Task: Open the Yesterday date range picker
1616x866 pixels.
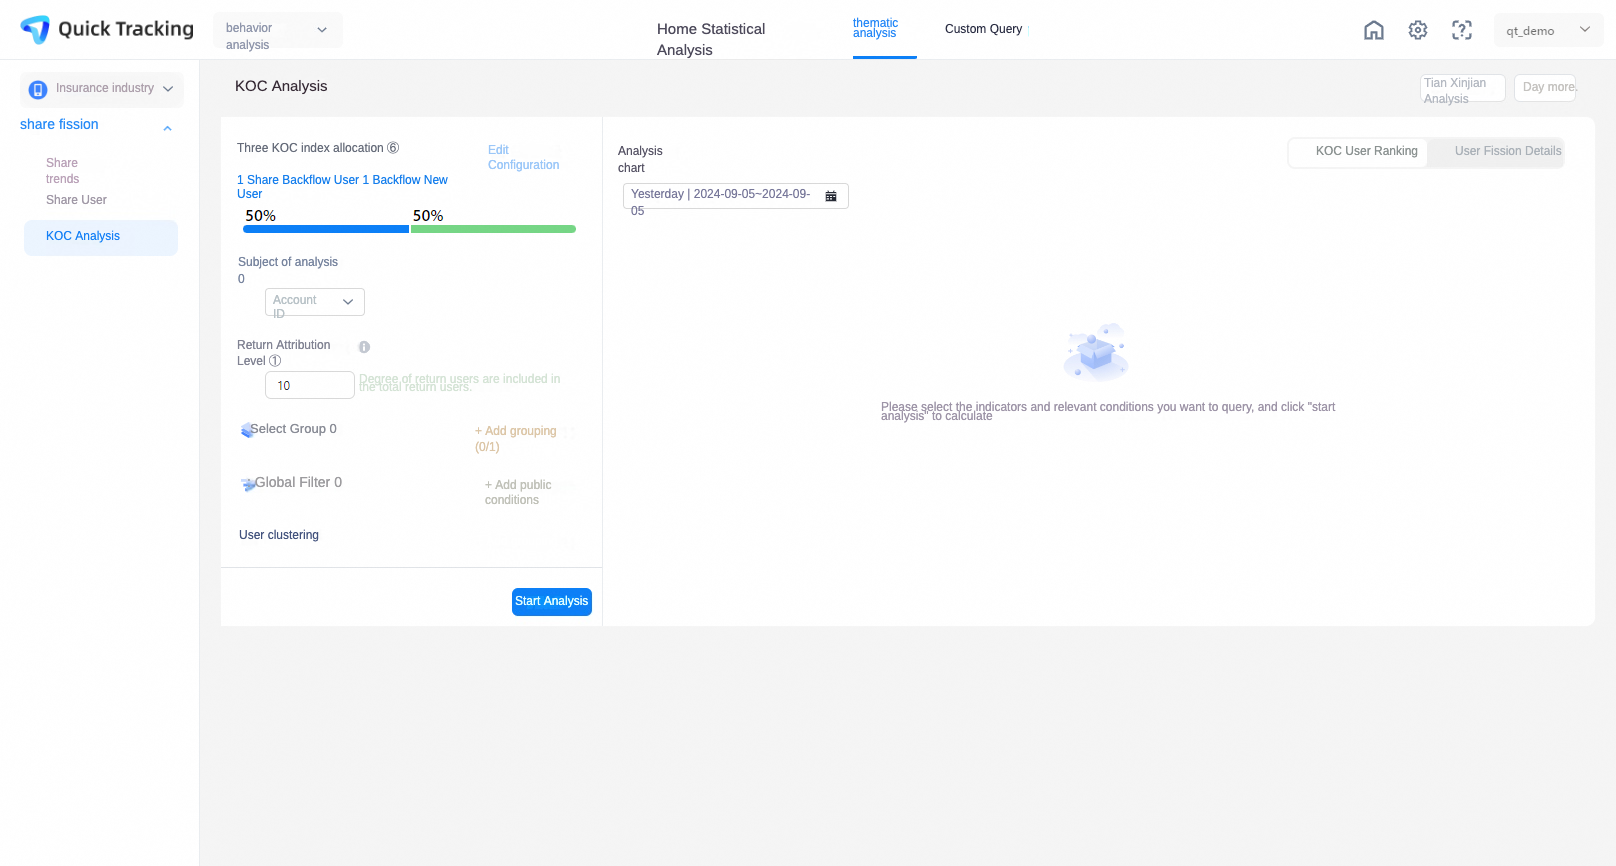Action: point(736,196)
